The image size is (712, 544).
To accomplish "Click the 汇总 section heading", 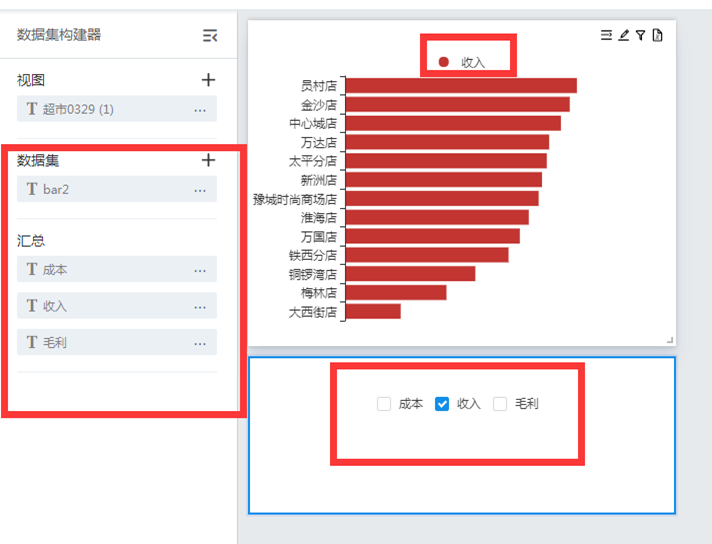I will click(x=31, y=240).
